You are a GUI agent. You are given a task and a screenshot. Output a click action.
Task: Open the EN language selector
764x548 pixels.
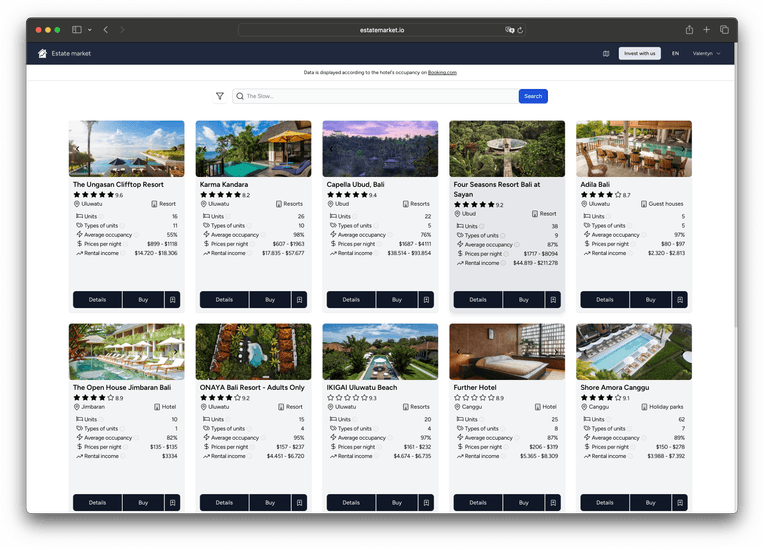(675, 54)
